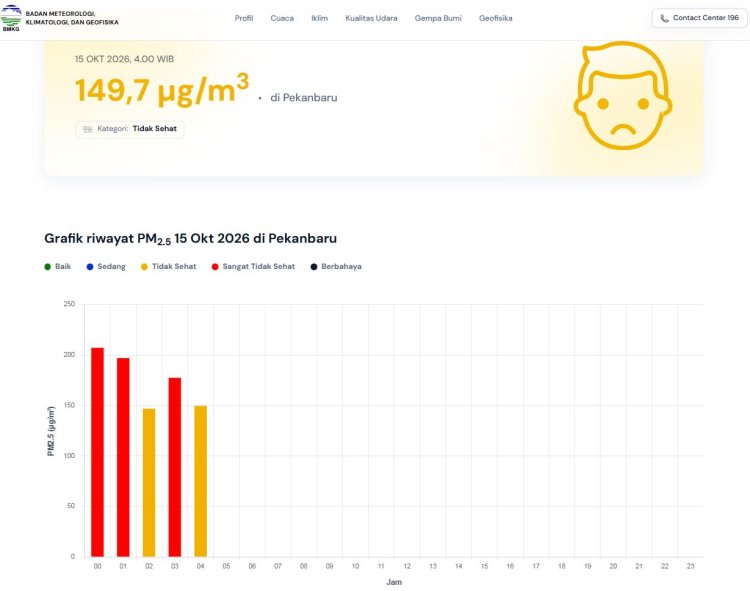The image size is (750, 591).
Task: Click the di Pekanbaru location text
Action: (x=304, y=98)
